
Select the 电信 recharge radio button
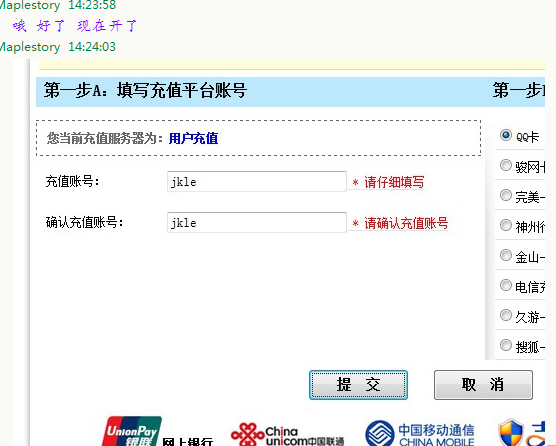coord(506,285)
